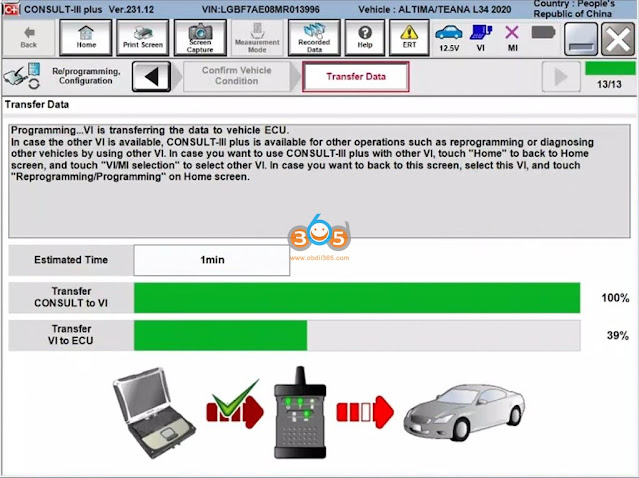Click the VIN number text
639x478 pixels.
[x=260, y=9]
